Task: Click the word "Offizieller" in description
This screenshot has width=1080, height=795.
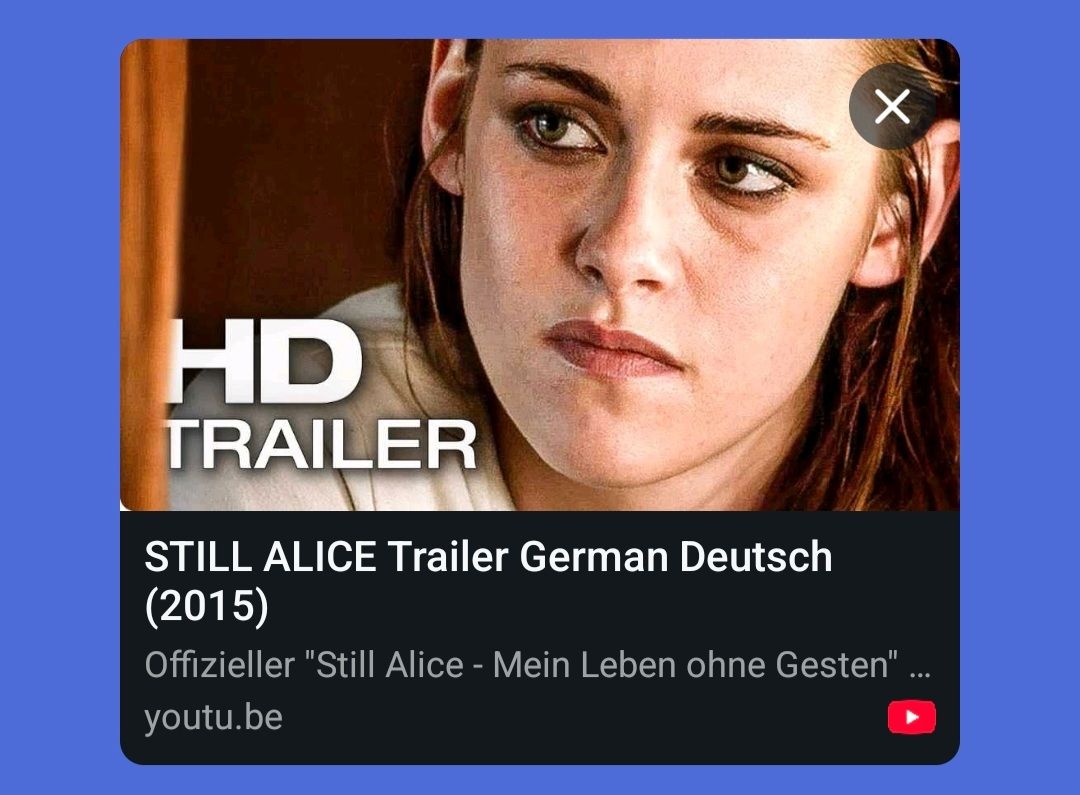Action: point(220,665)
